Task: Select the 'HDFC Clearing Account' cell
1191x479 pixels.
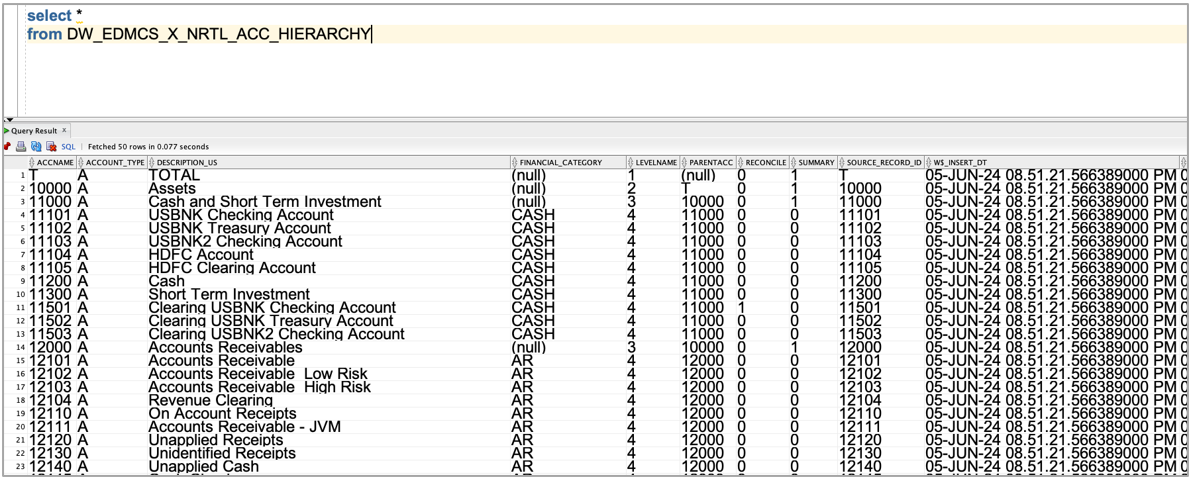Action: coord(330,268)
